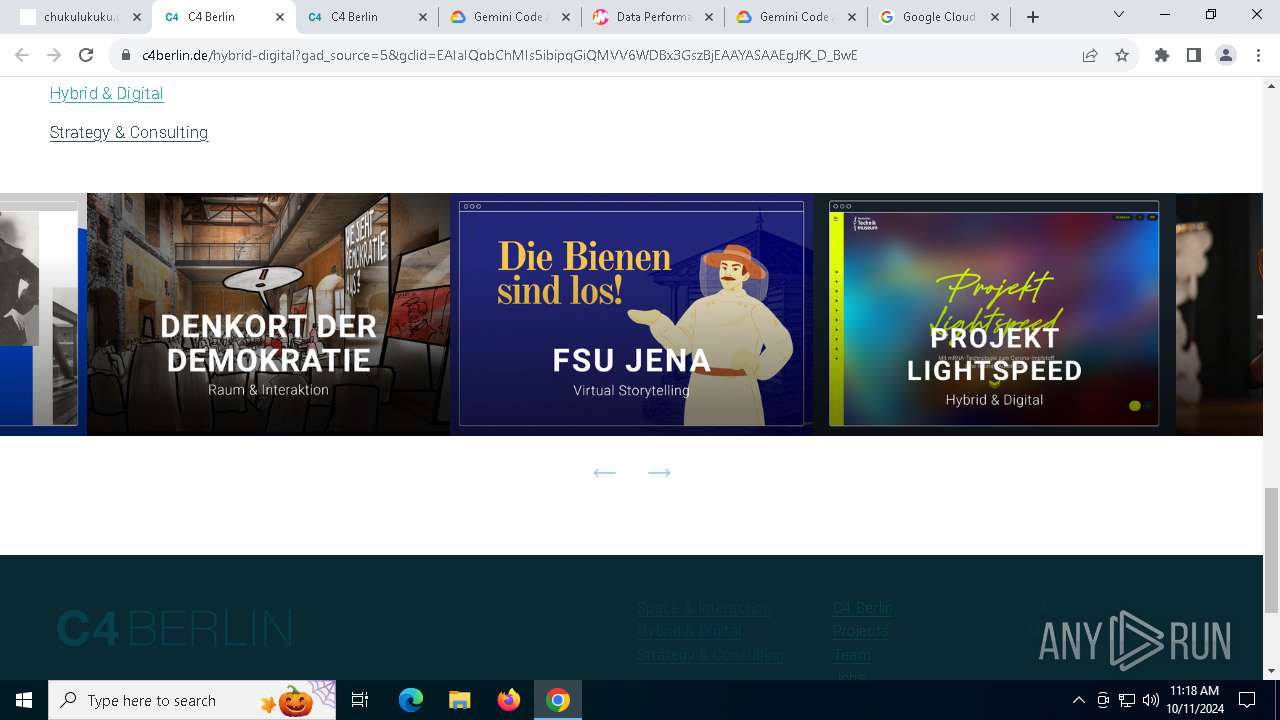
Task: Open the Chrome three-dot menu
Action: point(1257,55)
